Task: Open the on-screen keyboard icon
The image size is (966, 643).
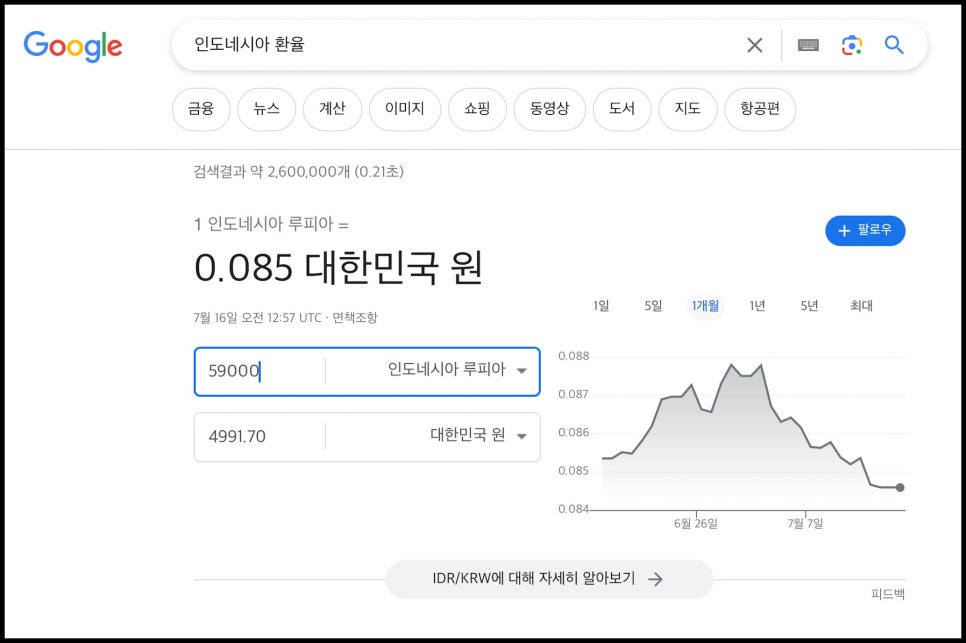Action: [808, 45]
